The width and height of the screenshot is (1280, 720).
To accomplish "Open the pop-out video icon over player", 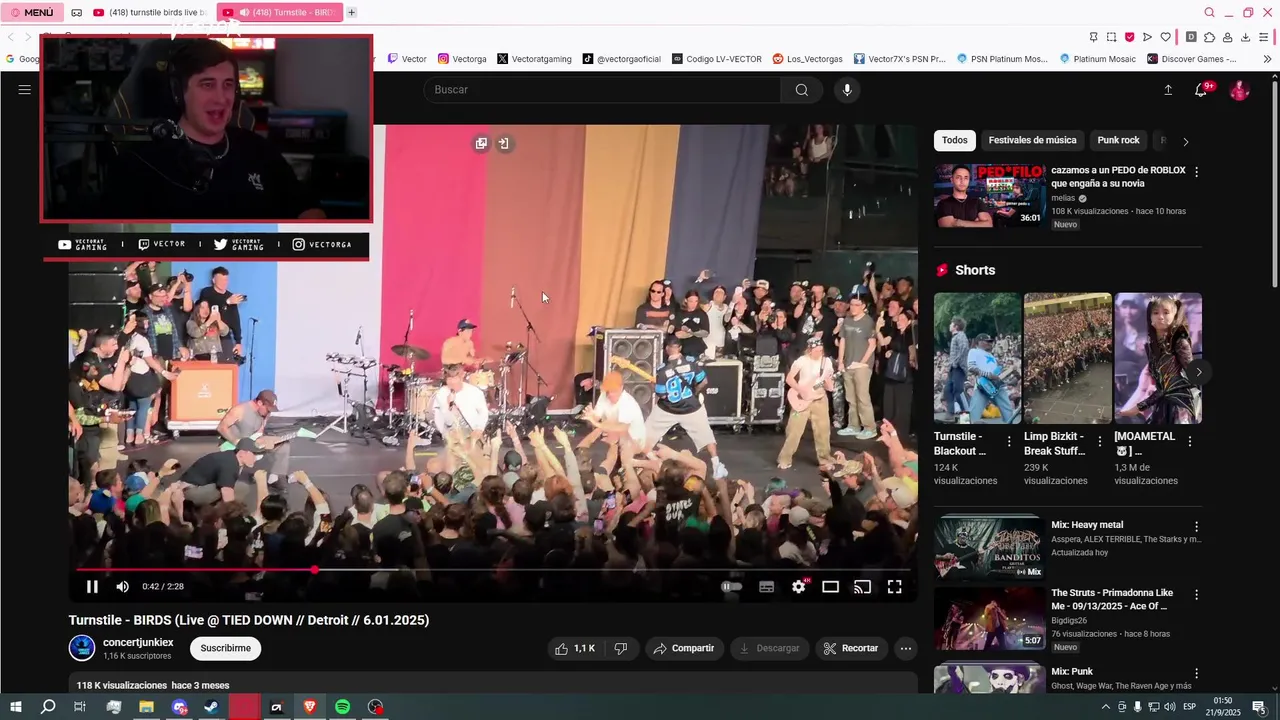I will point(481,143).
